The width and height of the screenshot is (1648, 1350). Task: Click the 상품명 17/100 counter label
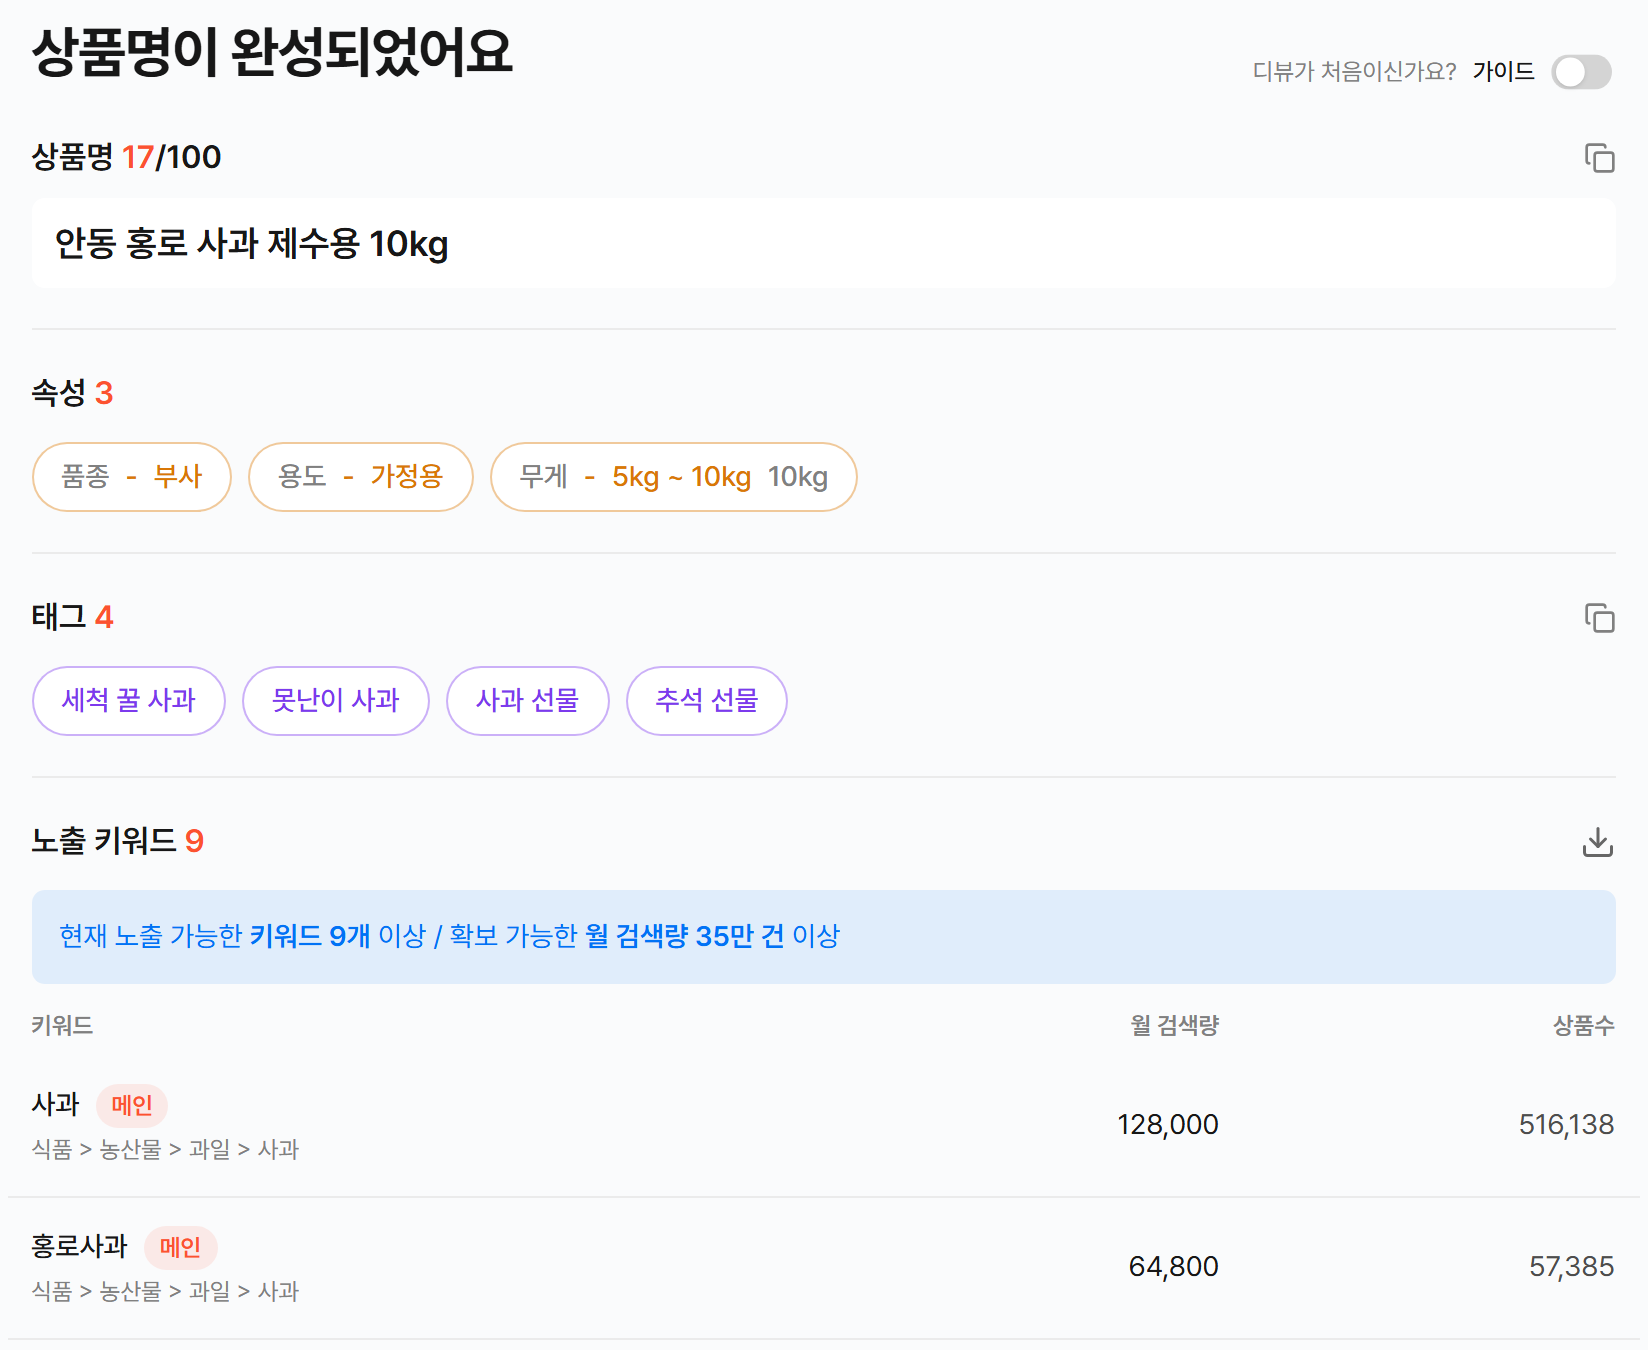[126, 157]
